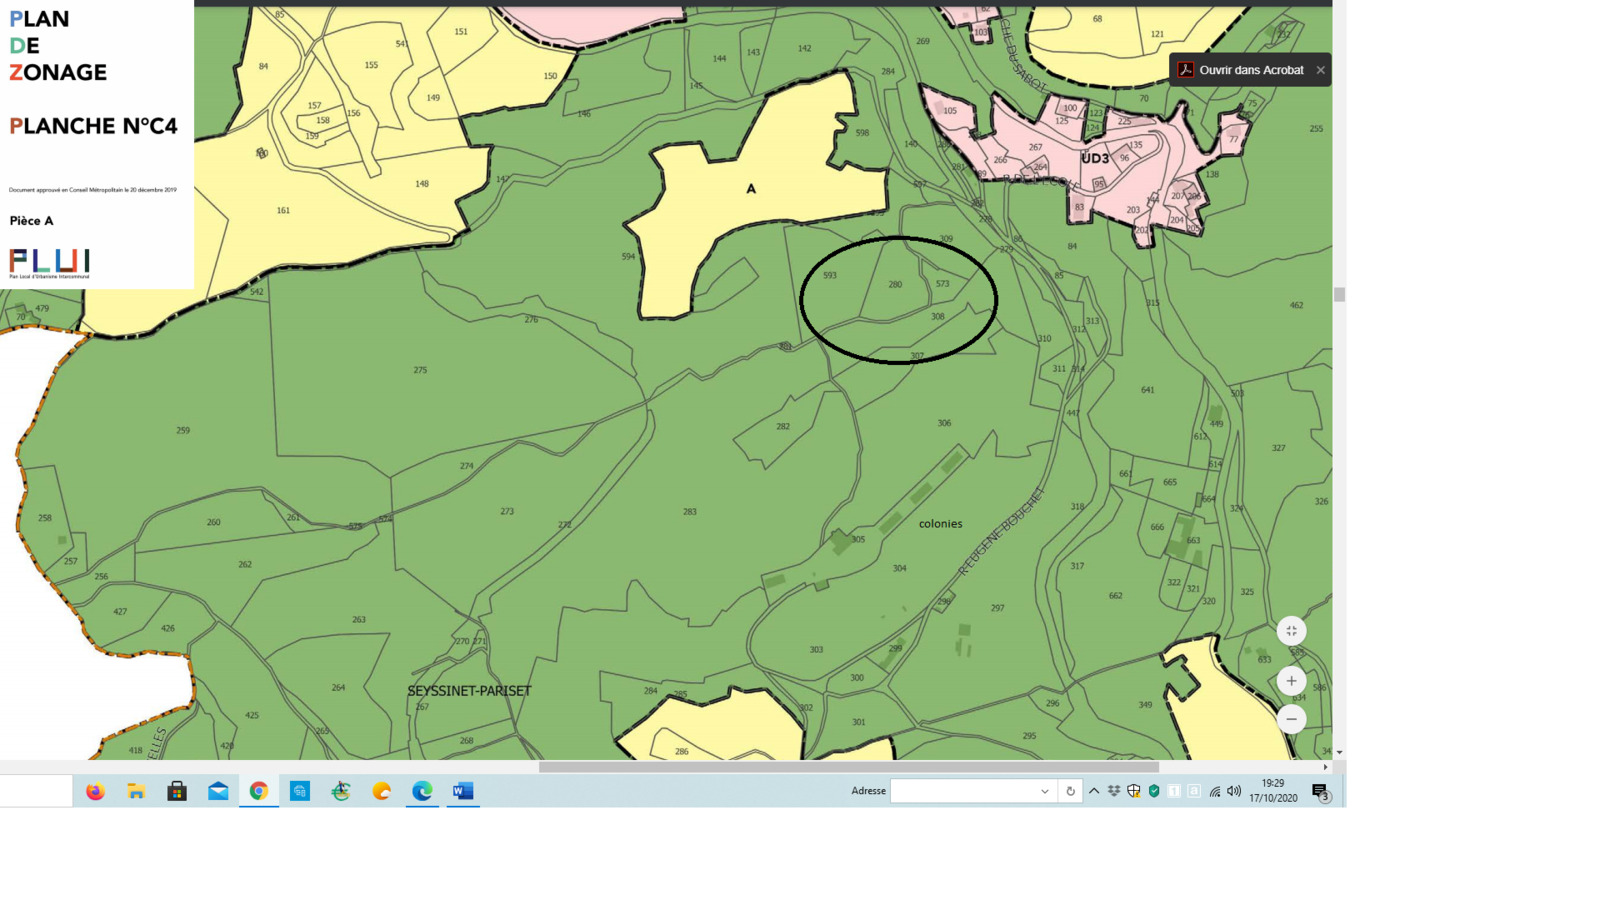Viewport: 1600px width, 900px height.
Task: Open File Explorer from the taskbar
Action: [136, 791]
